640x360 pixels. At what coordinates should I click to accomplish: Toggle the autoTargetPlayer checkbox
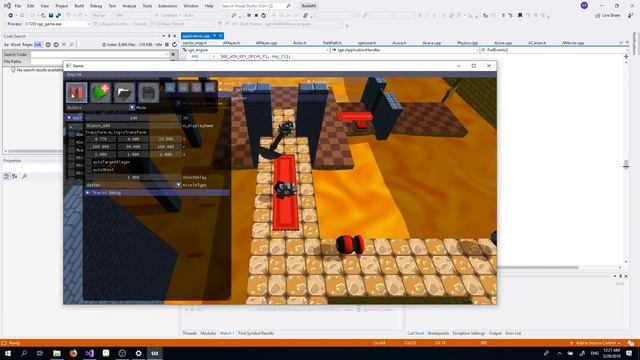[x=89, y=162]
